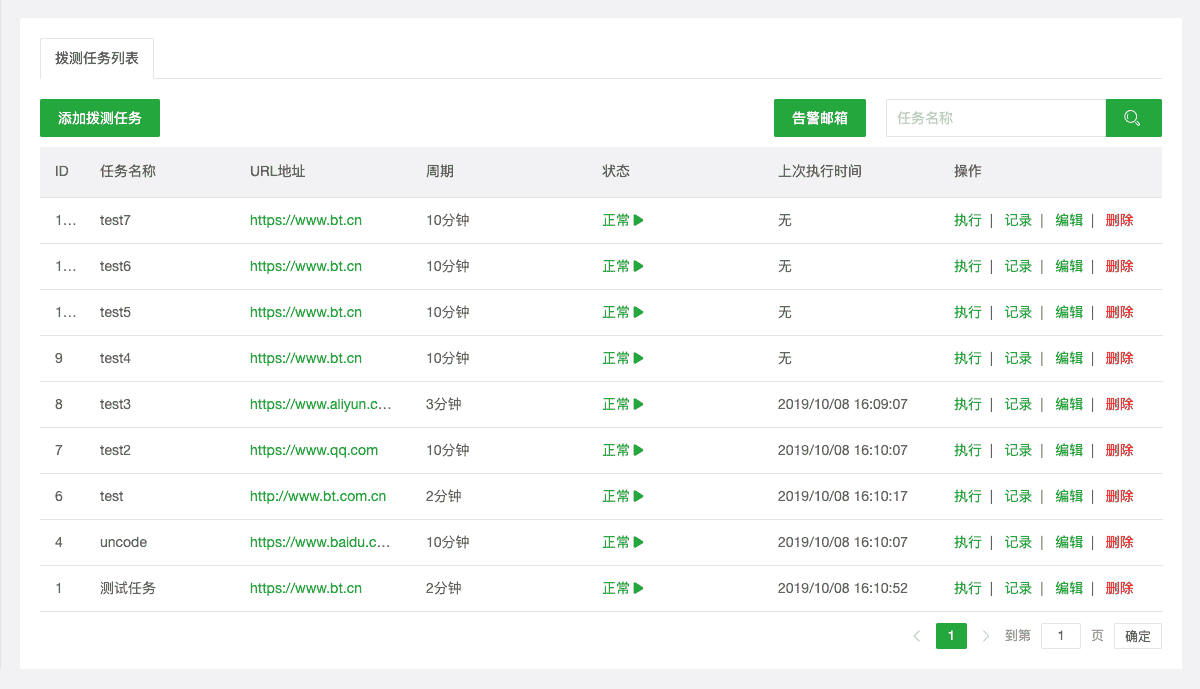Click 执行 for the test5 task

(x=967, y=312)
